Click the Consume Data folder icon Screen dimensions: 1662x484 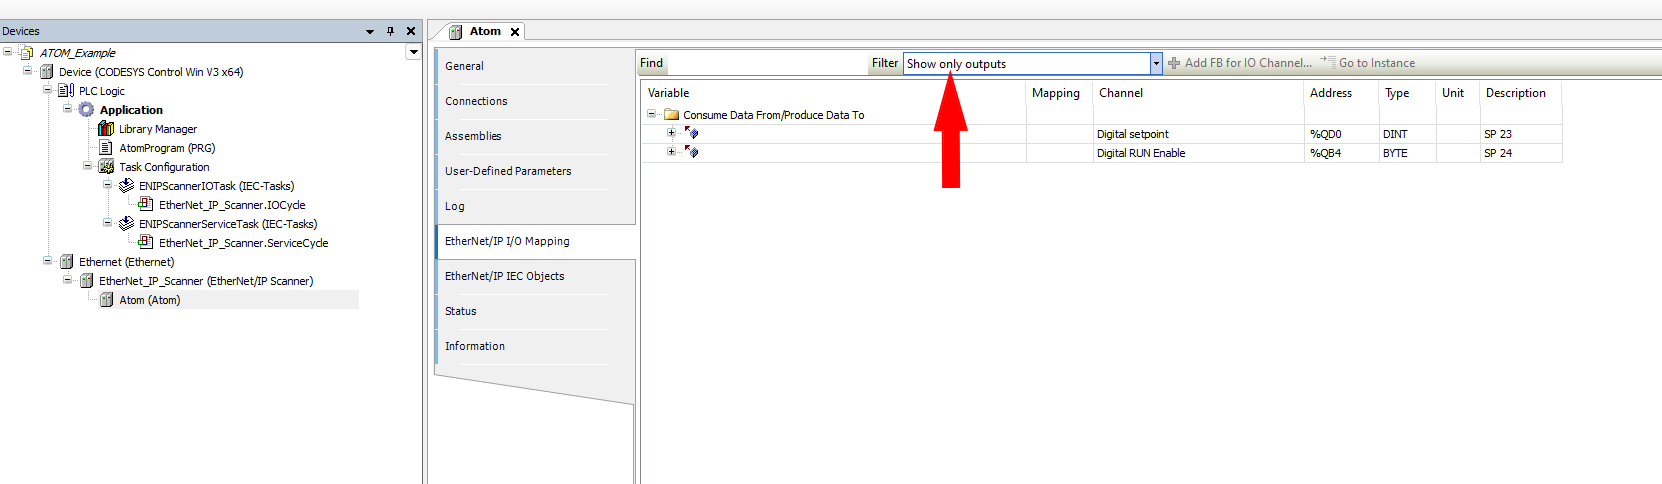tap(672, 115)
